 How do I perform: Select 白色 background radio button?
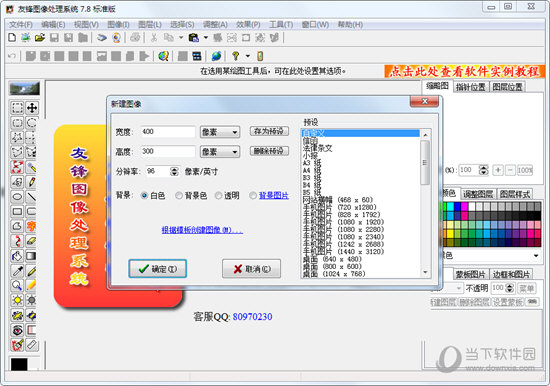point(144,195)
